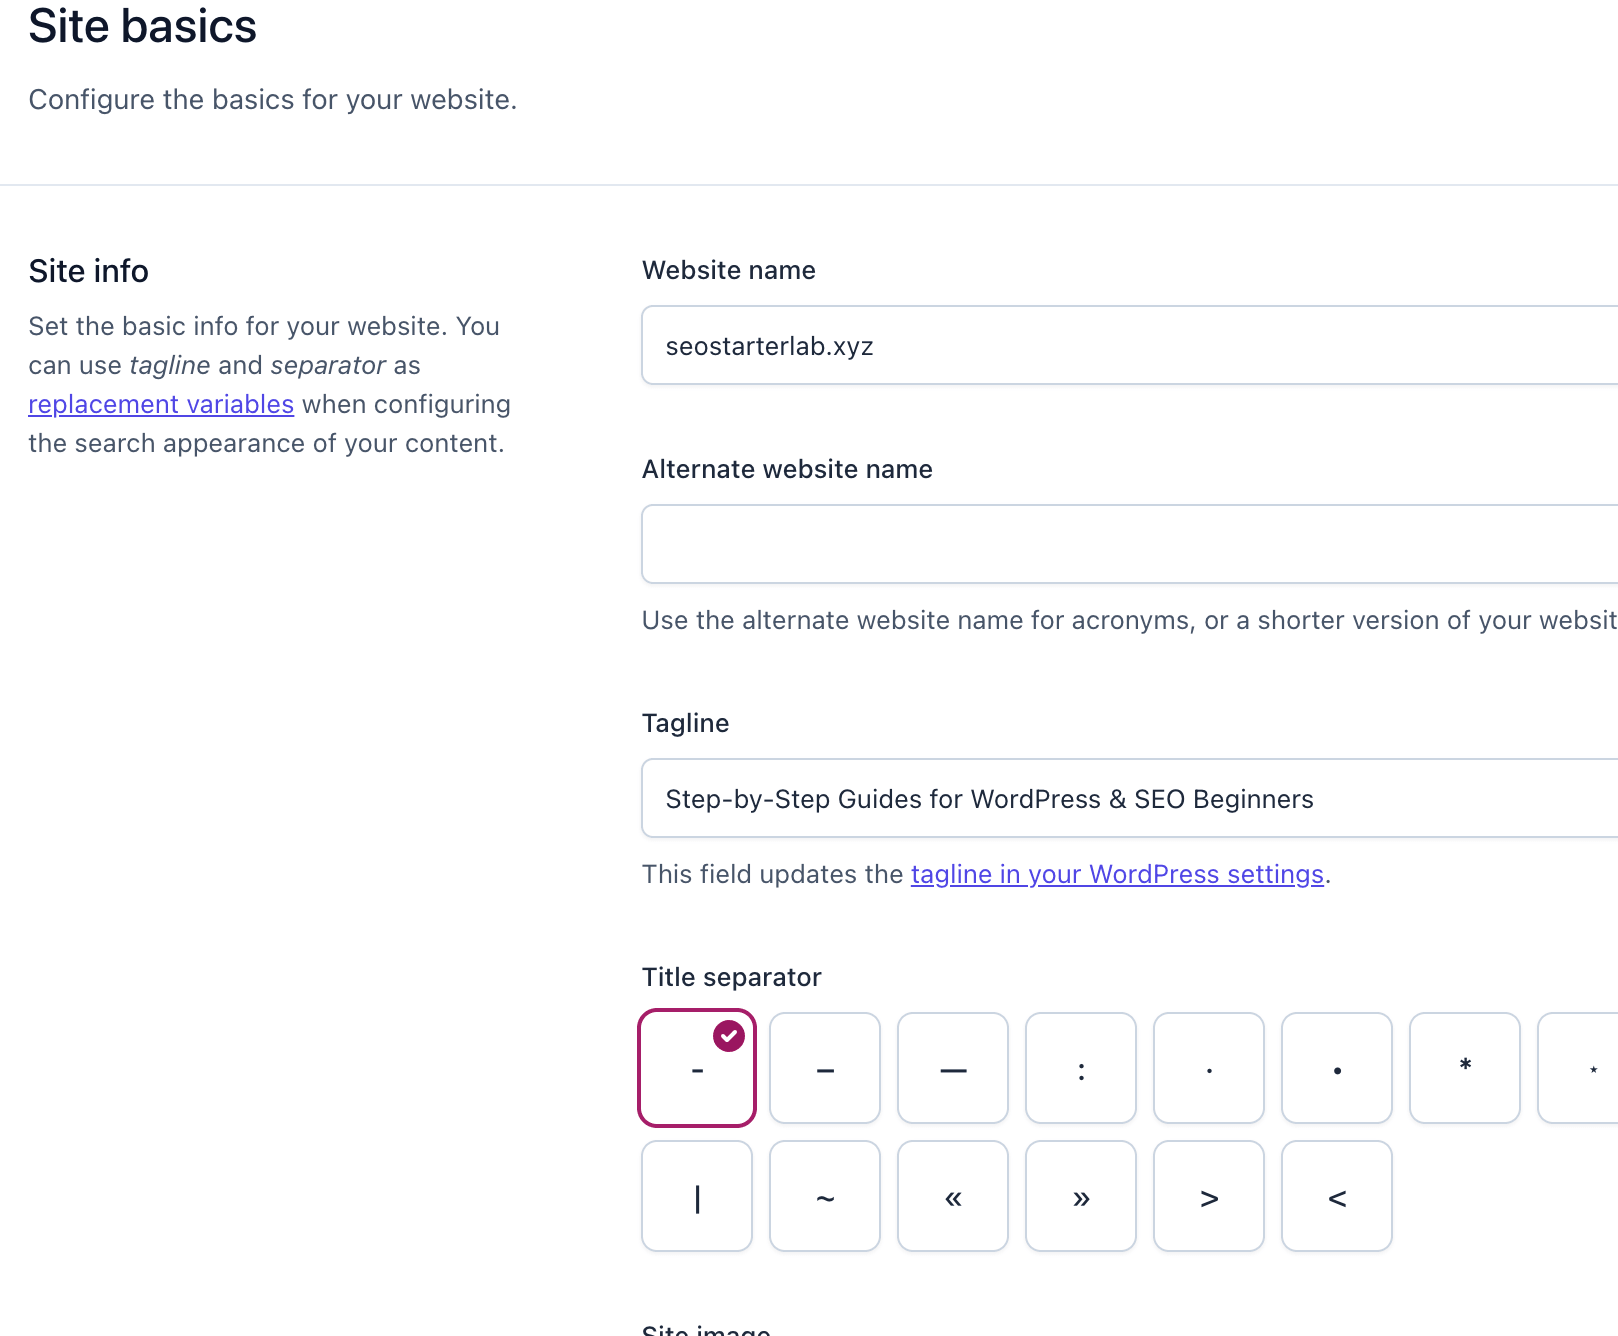Click the empty Alternate website name field
Viewport: 1618px width, 1336px height.
(x=1100, y=543)
